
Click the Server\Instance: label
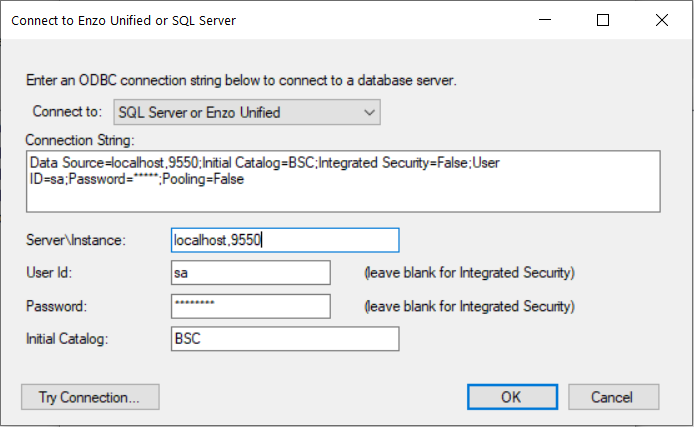click(76, 240)
